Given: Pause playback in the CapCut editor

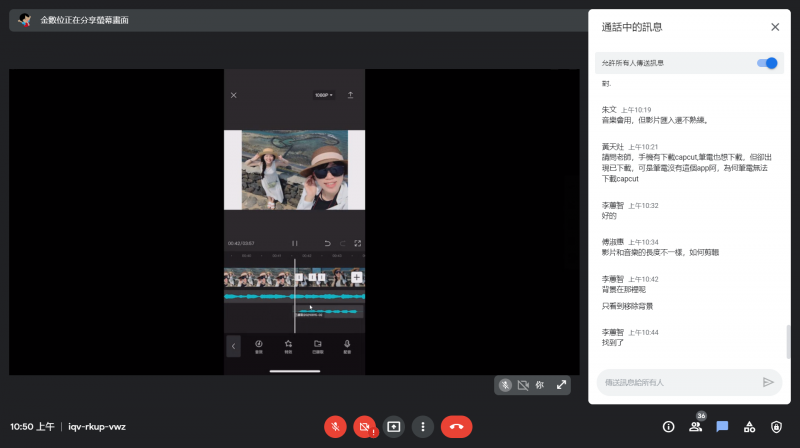Looking at the screenshot, I should point(294,243).
